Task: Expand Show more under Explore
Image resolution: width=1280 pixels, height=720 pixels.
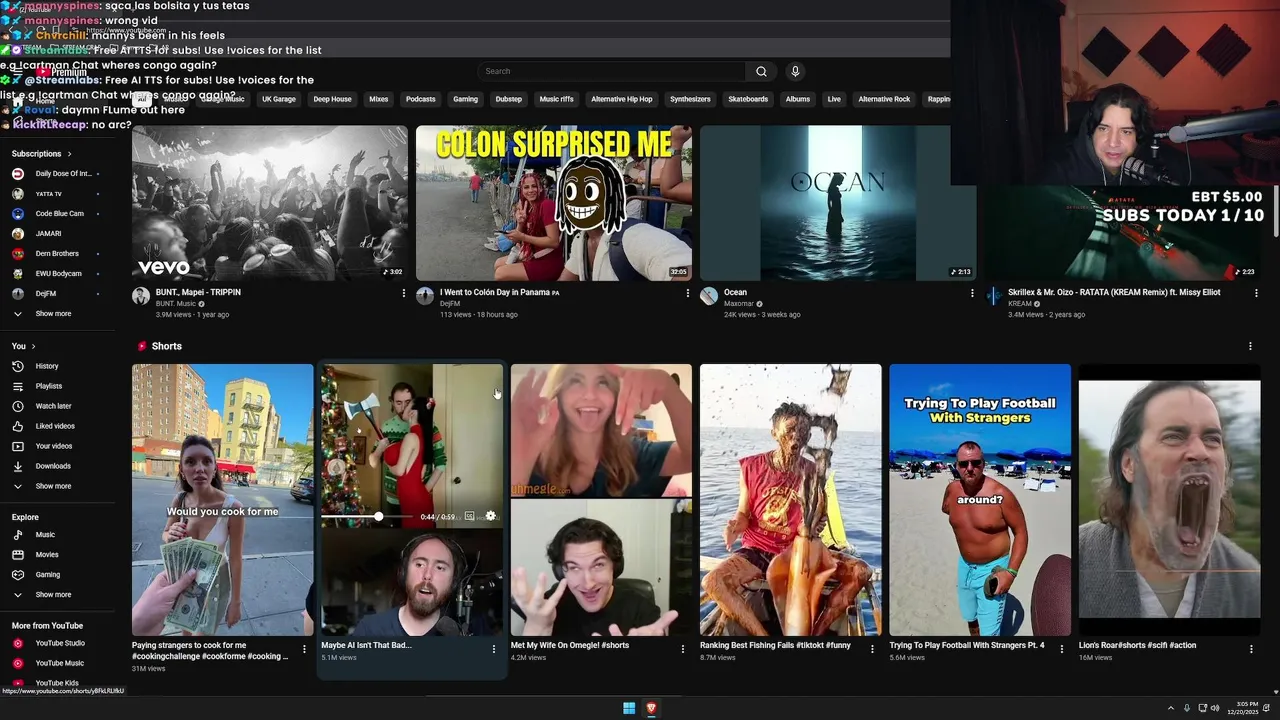Action: pyautogui.click(x=53, y=595)
